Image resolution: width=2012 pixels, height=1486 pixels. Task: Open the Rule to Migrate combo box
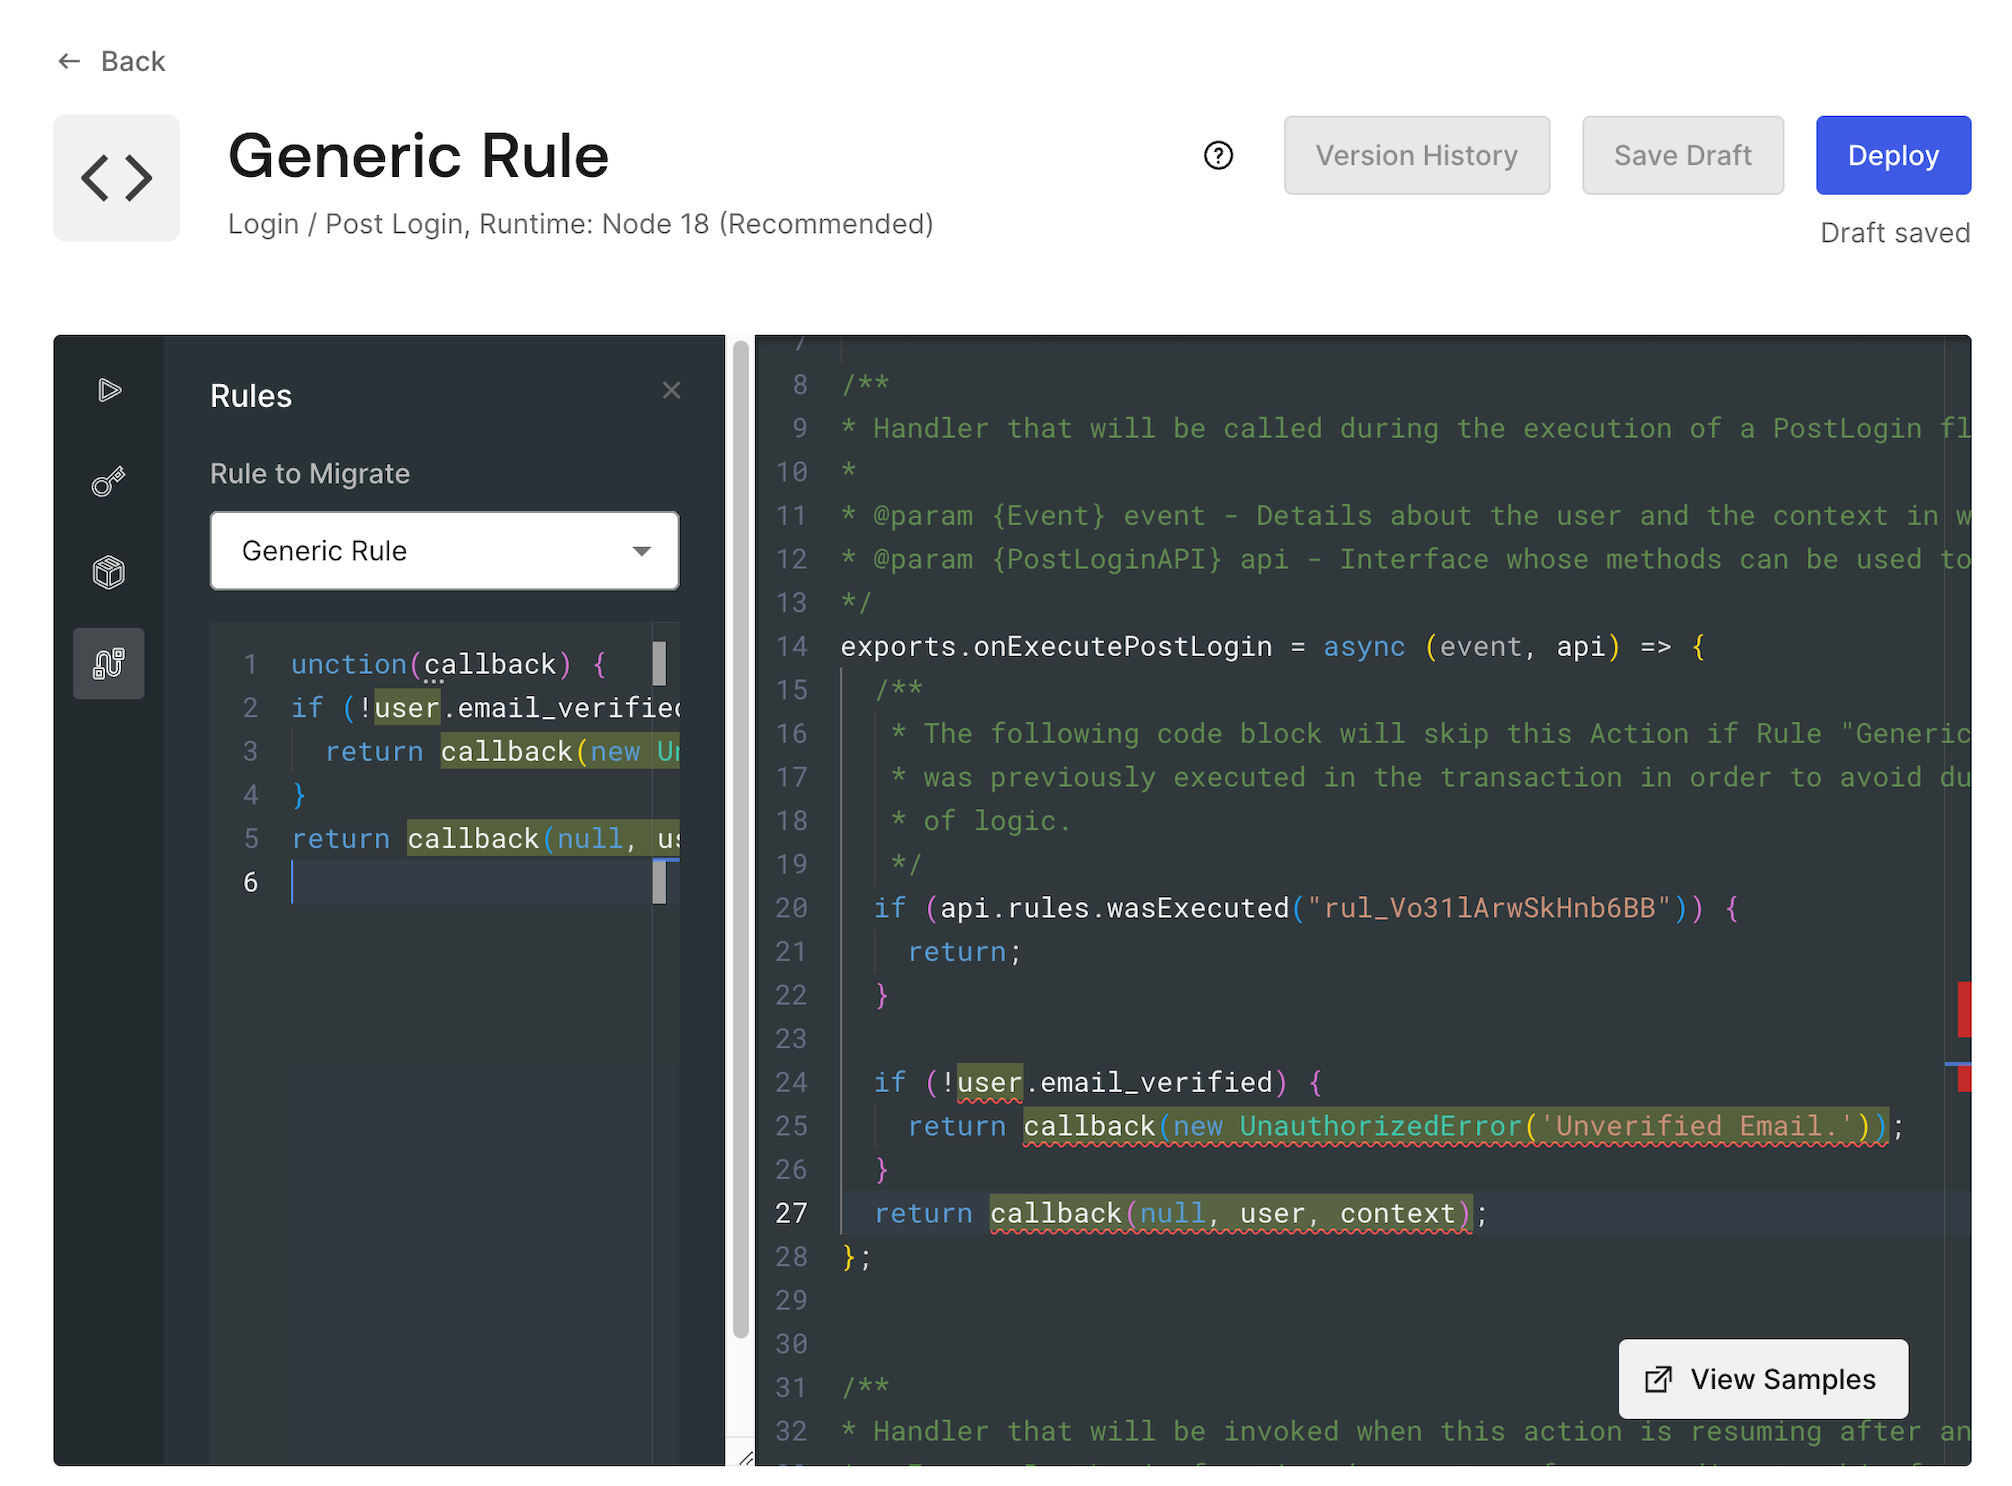coord(444,551)
